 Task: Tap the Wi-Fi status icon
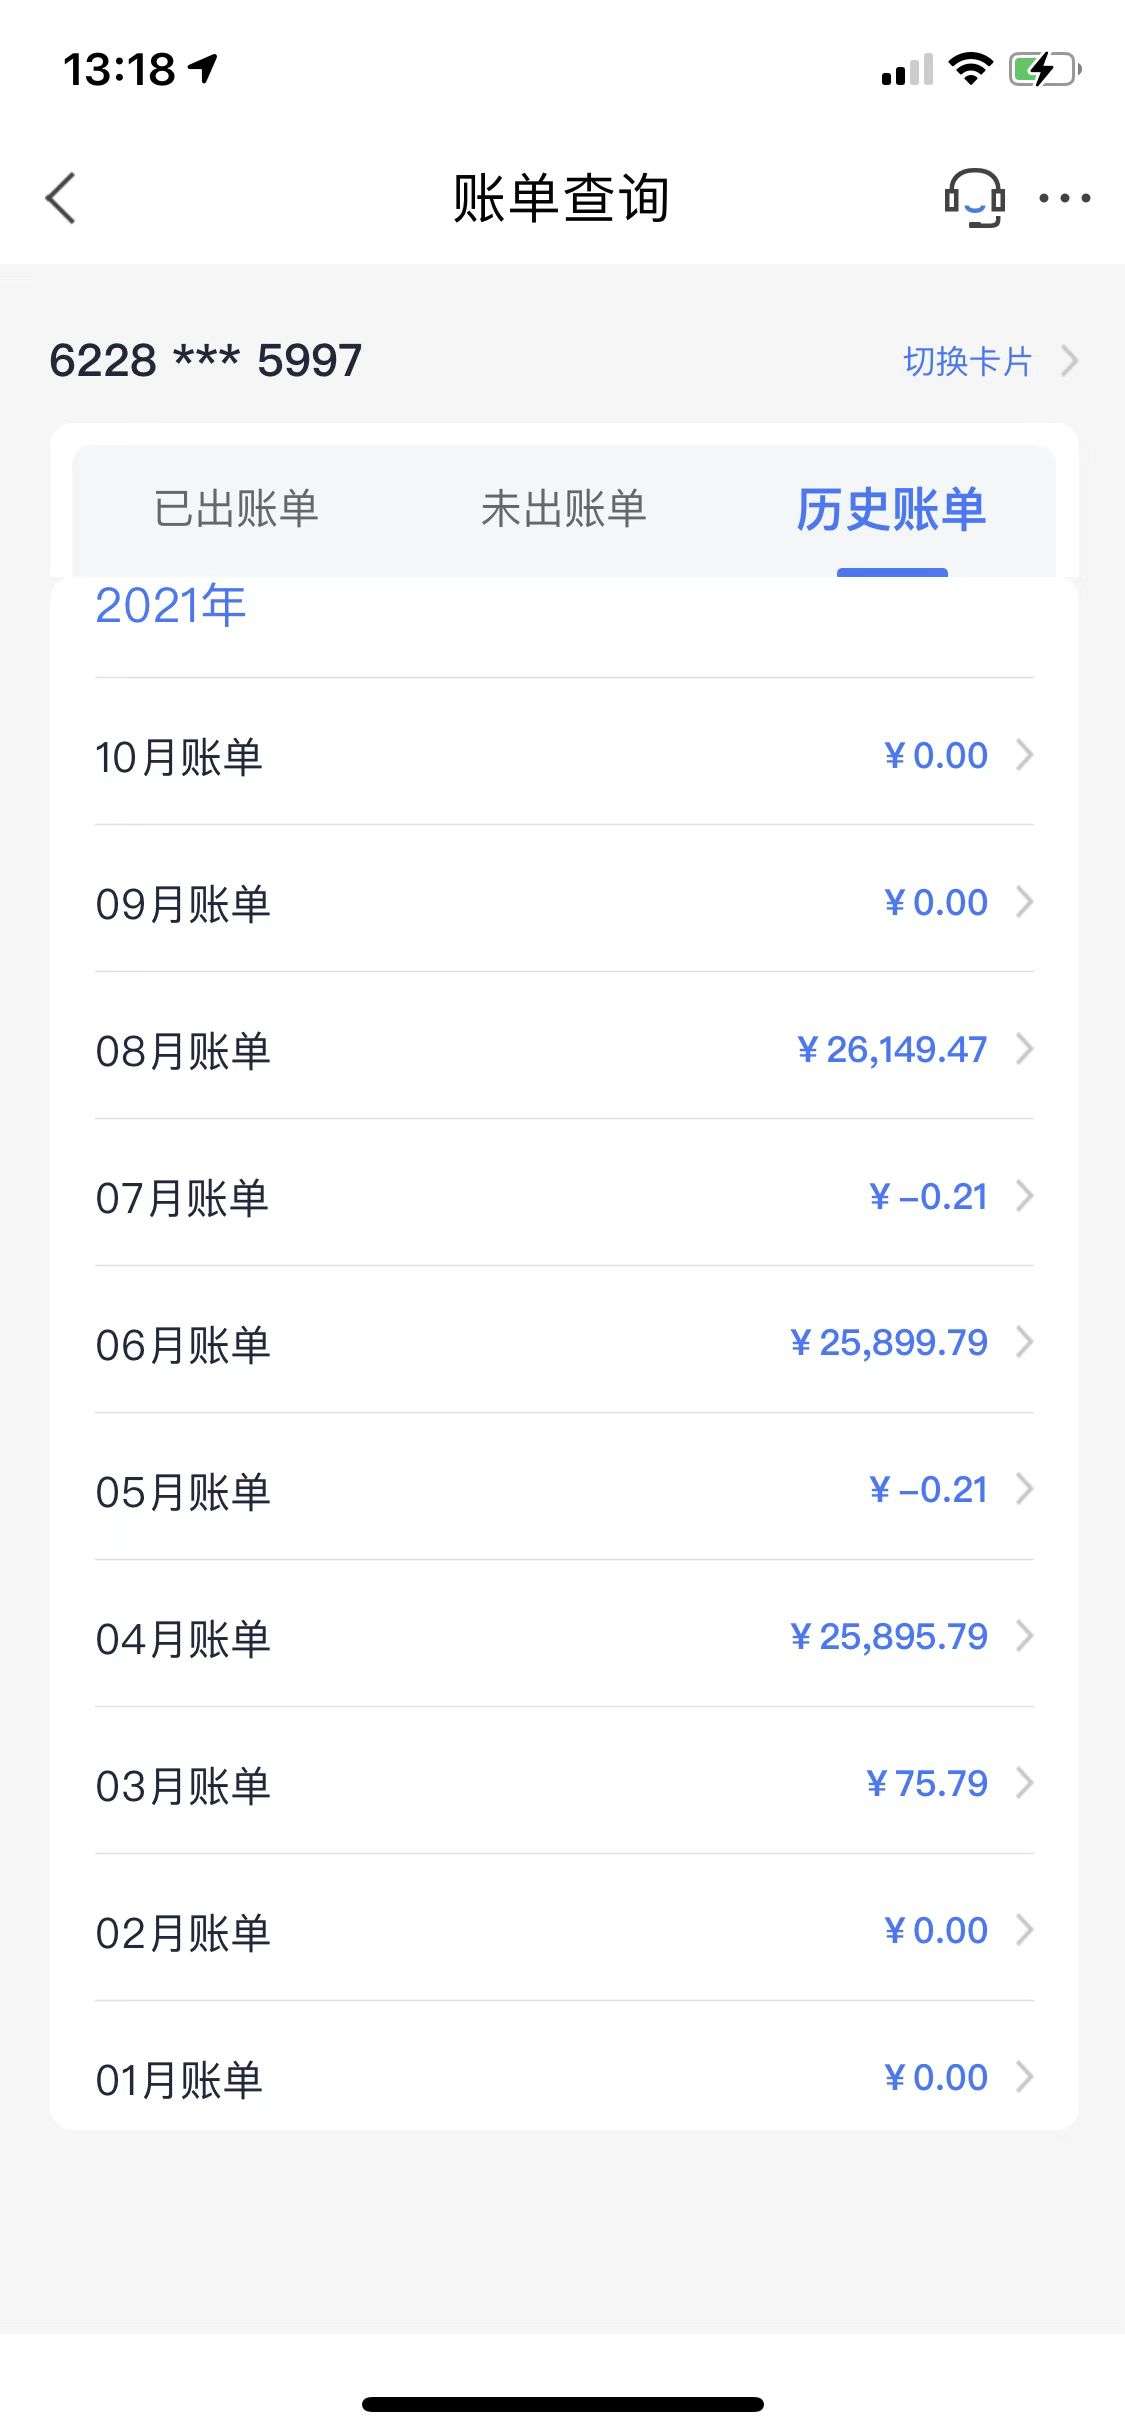(970, 69)
